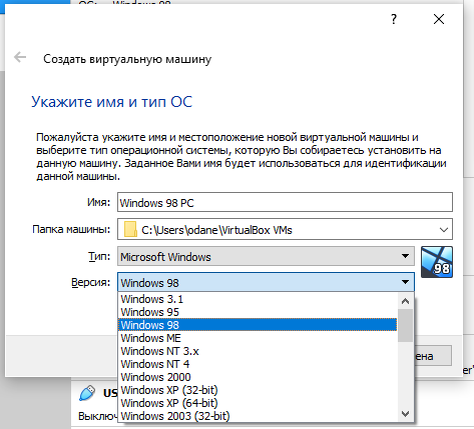Open the Тип dropdown showing Microsoft Windows

[266, 256]
